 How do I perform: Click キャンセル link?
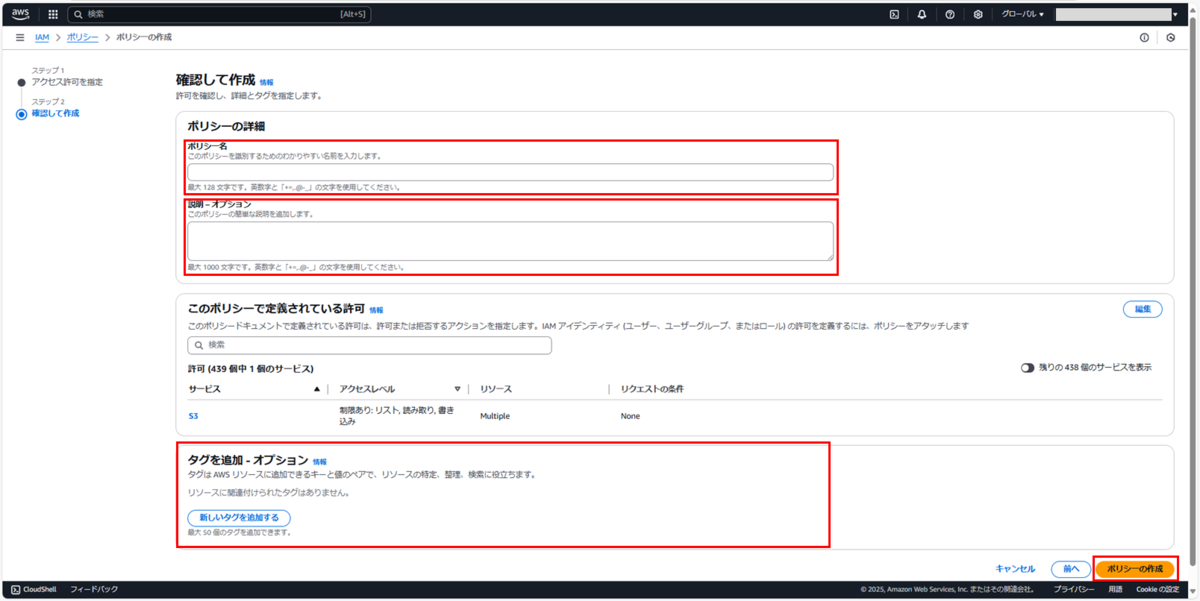[x=1015, y=568]
